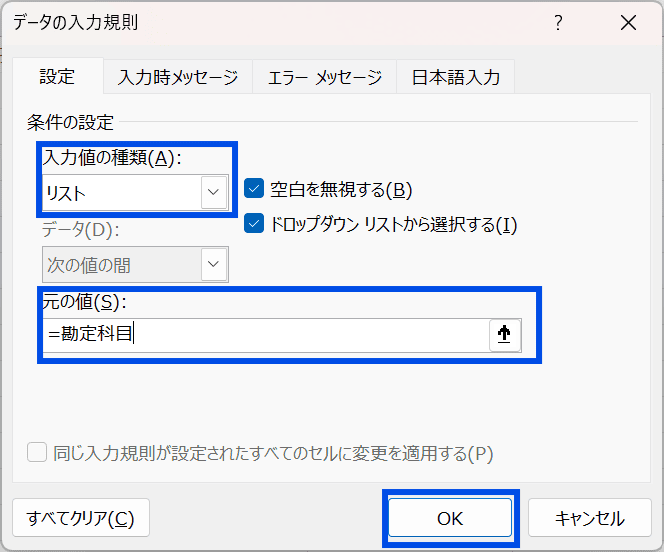The image size is (664, 552).
Task: Click the help question mark icon
Action: point(559,22)
